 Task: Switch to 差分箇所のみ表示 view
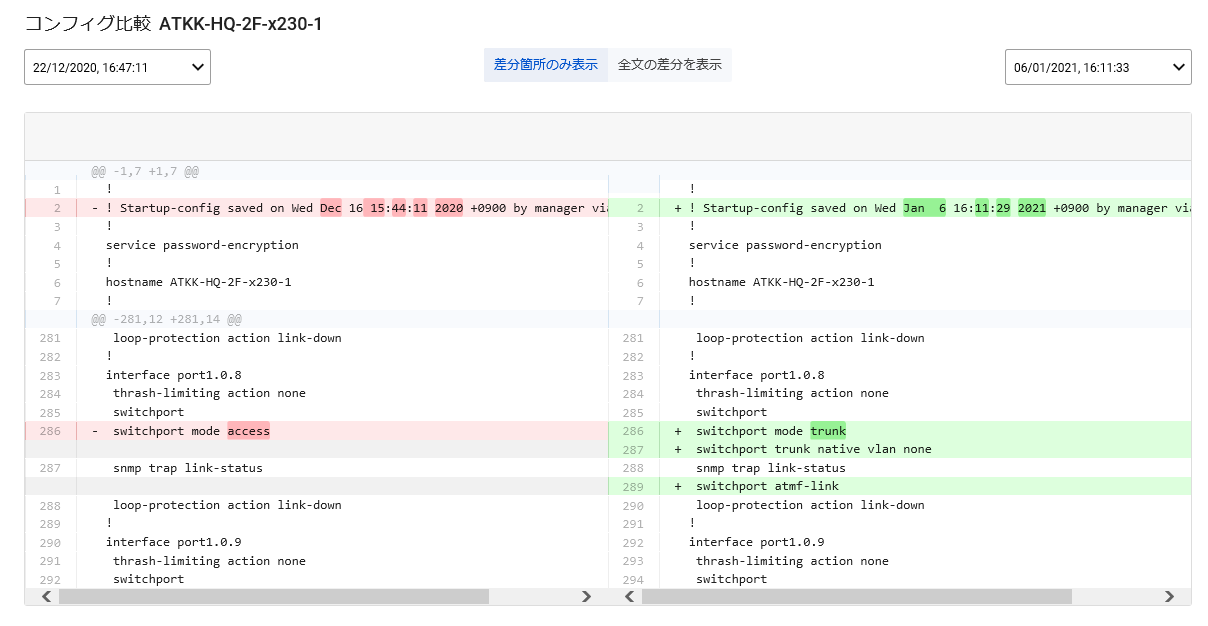point(545,65)
